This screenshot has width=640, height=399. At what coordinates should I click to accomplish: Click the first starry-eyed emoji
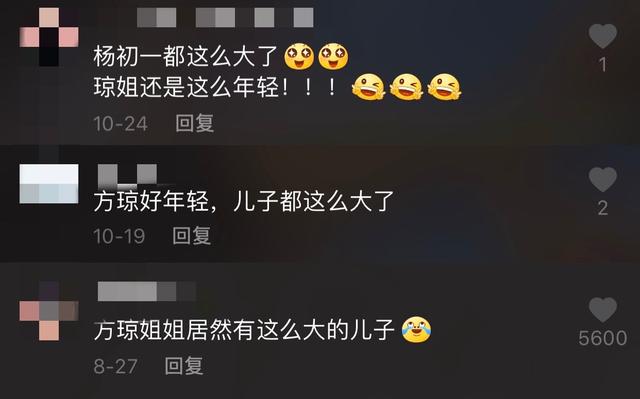(x=299, y=56)
